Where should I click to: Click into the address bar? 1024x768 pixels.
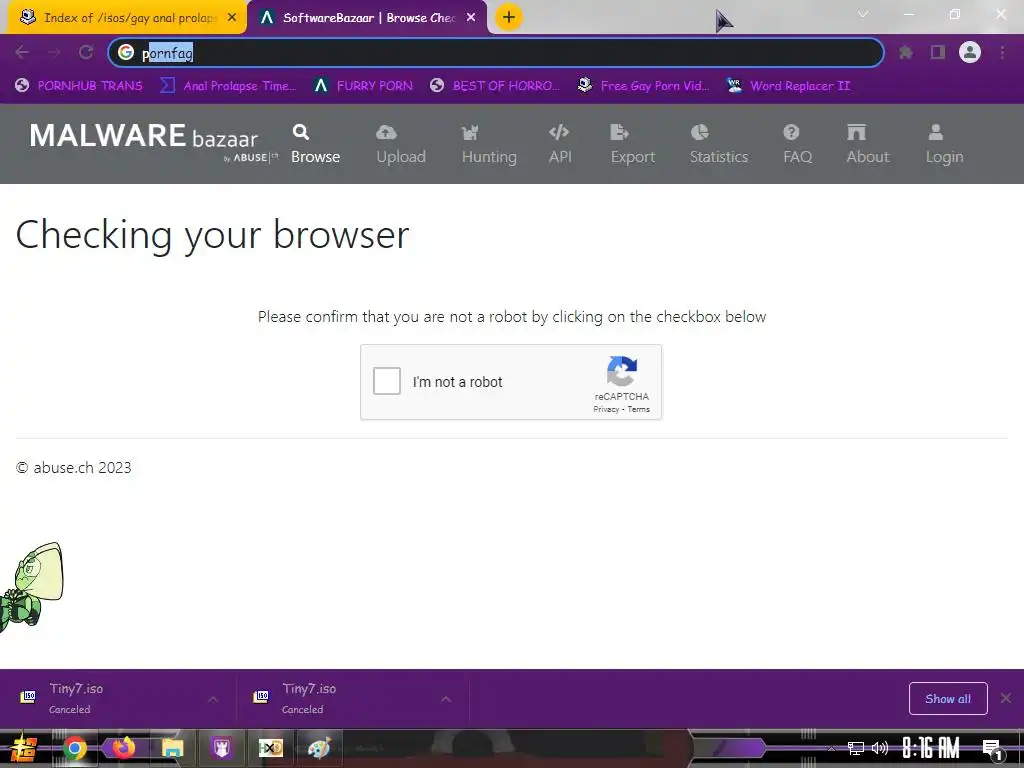[496, 52]
